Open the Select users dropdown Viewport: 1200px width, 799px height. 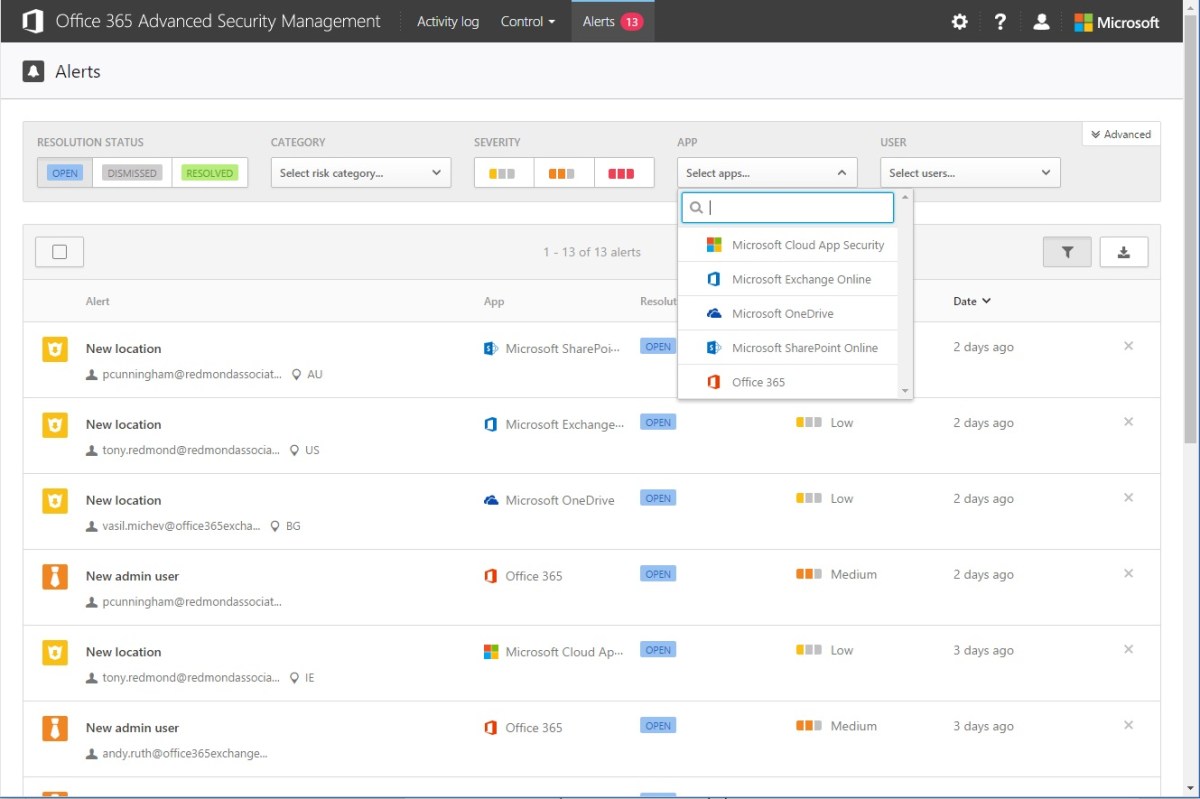coord(969,172)
